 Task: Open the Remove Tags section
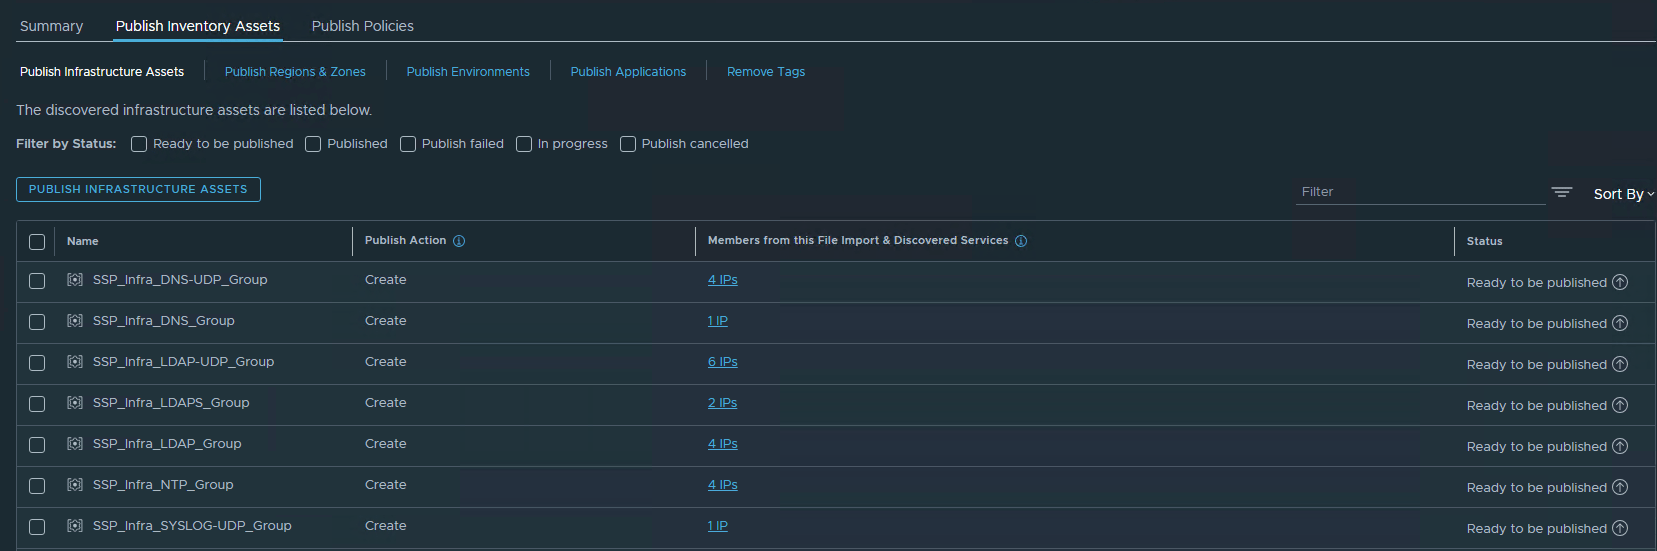[765, 72]
